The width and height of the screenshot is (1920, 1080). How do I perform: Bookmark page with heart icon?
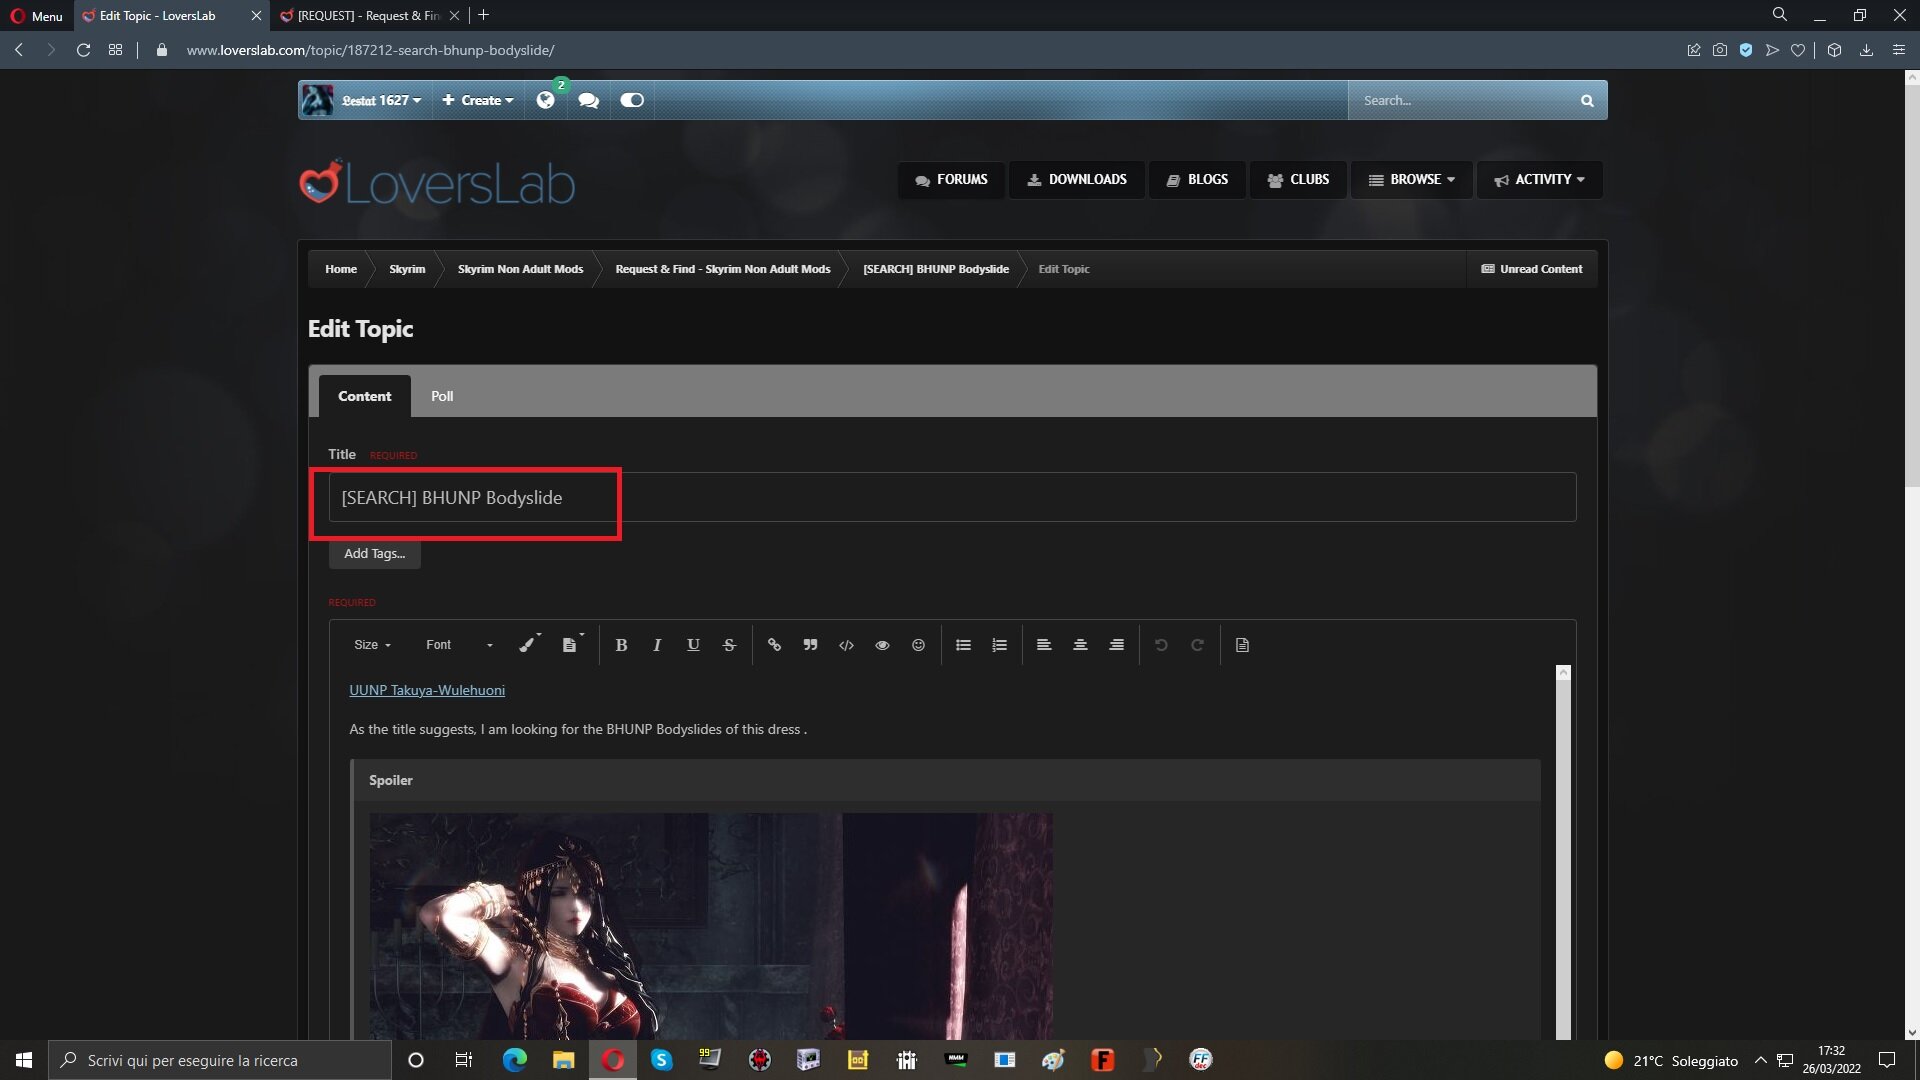click(1798, 50)
